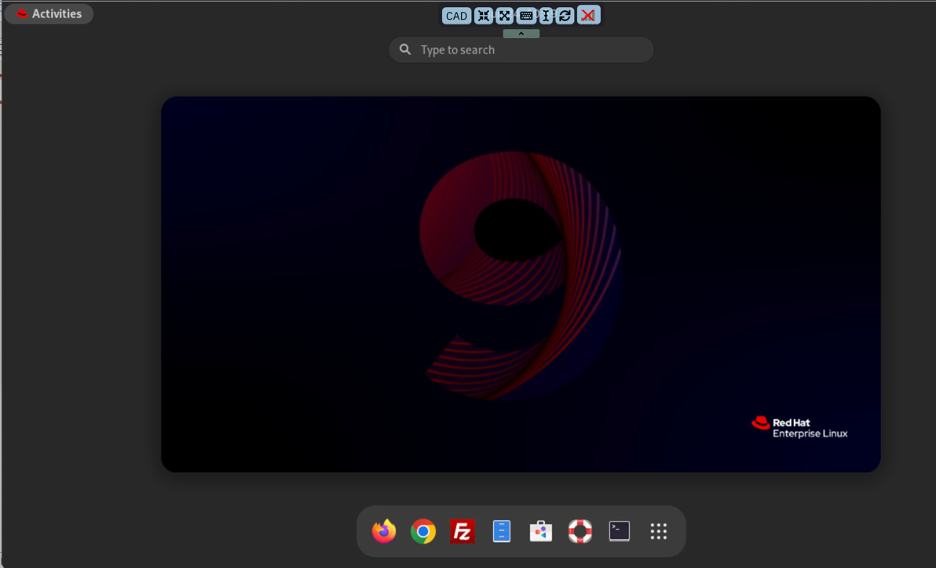
Task: Open the Terminal from the dash
Action: point(619,531)
